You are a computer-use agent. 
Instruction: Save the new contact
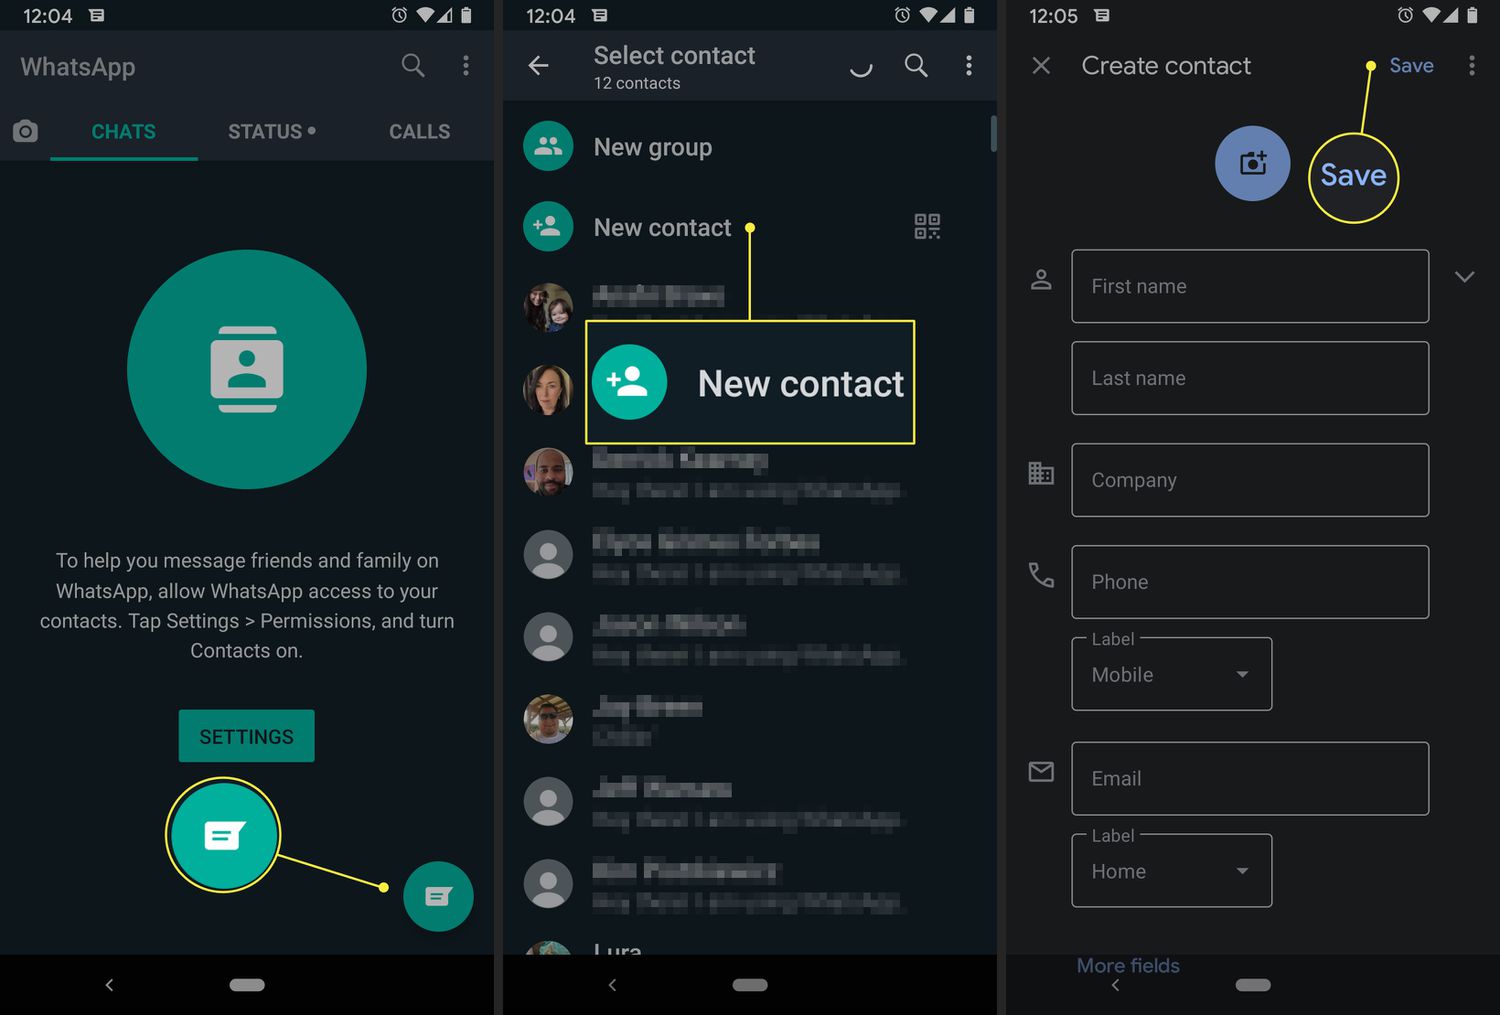click(x=1411, y=66)
